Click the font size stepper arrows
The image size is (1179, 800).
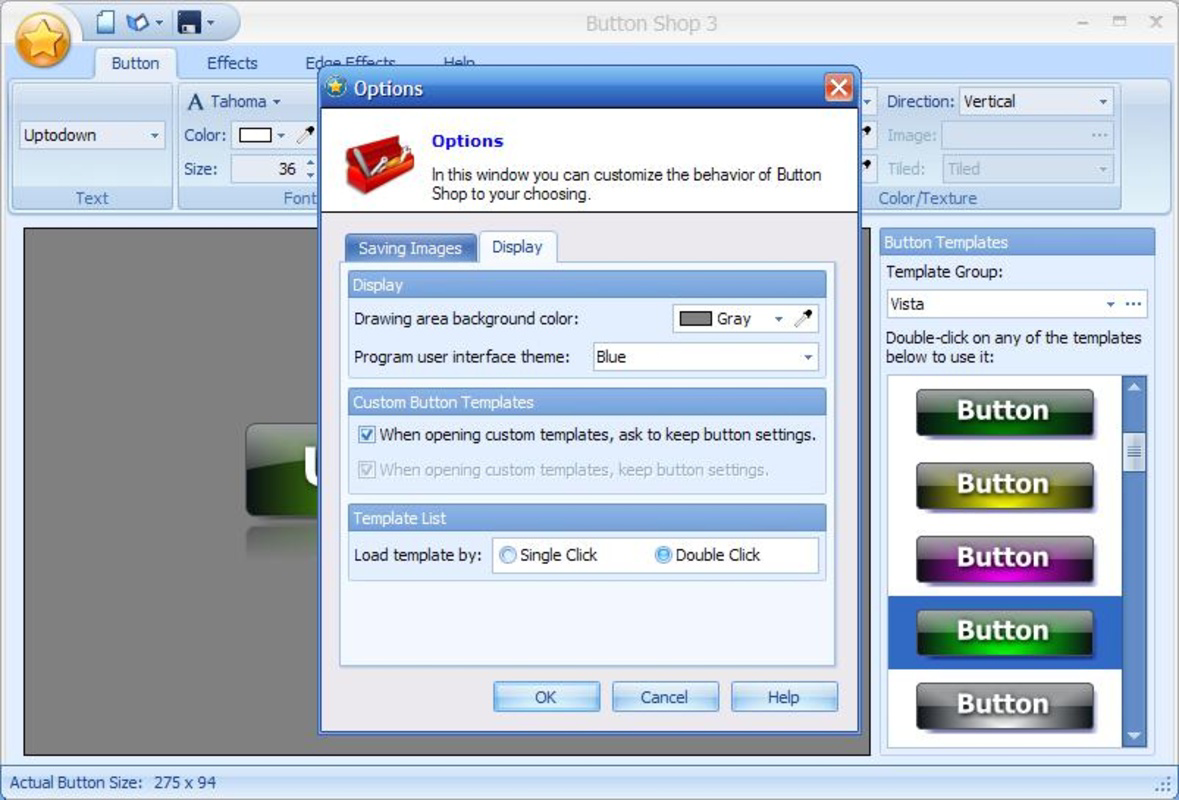point(311,169)
